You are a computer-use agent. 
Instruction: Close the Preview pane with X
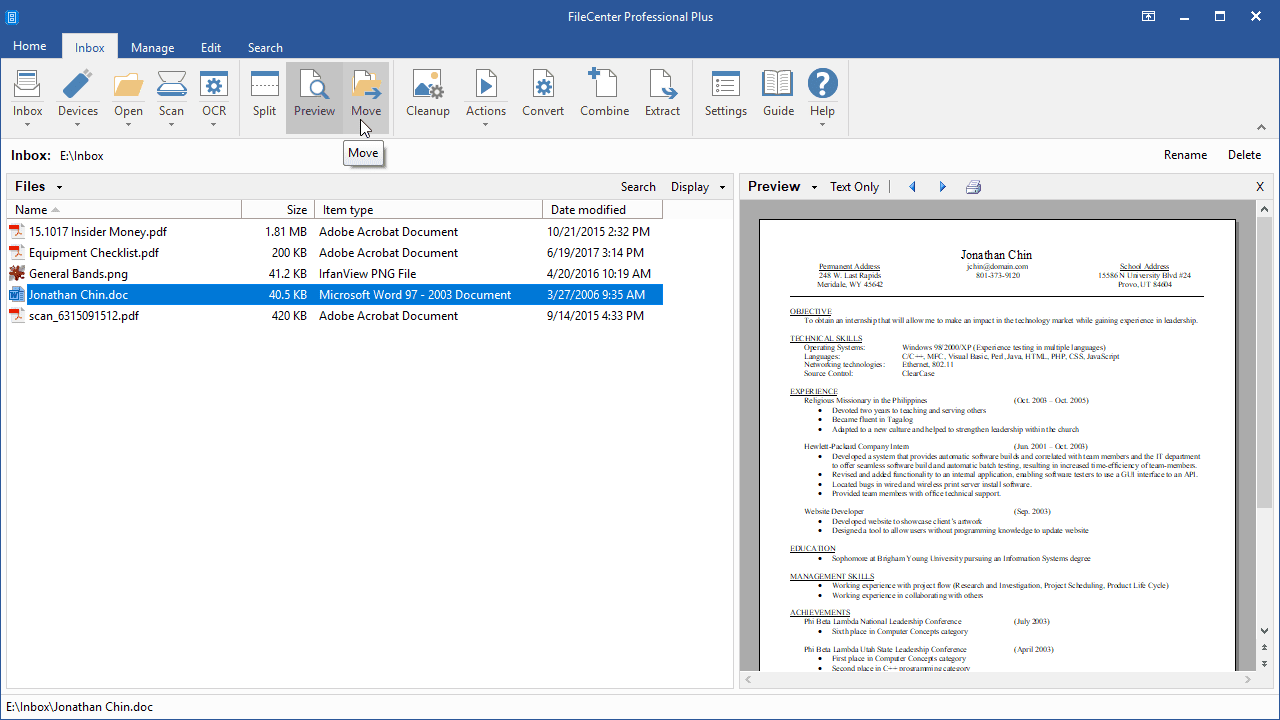tap(1260, 187)
